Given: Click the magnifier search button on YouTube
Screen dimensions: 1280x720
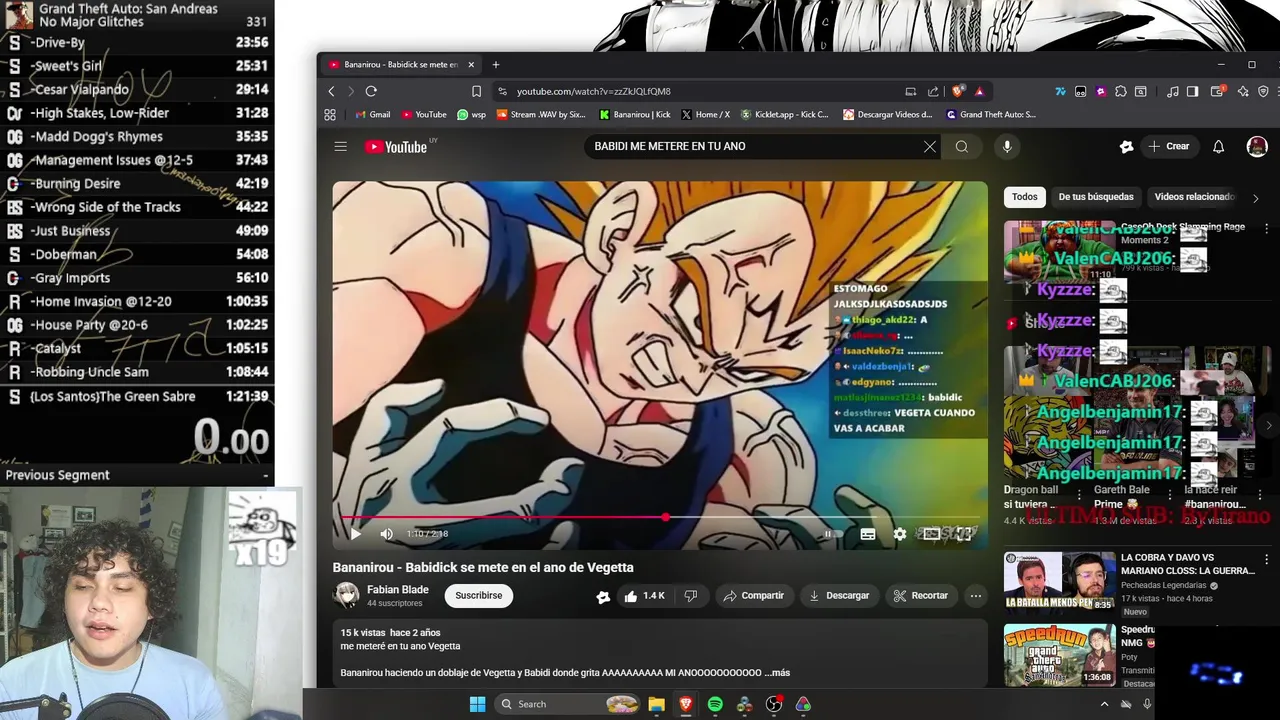Looking at the screenshot, I should click(x=961, y=146).
